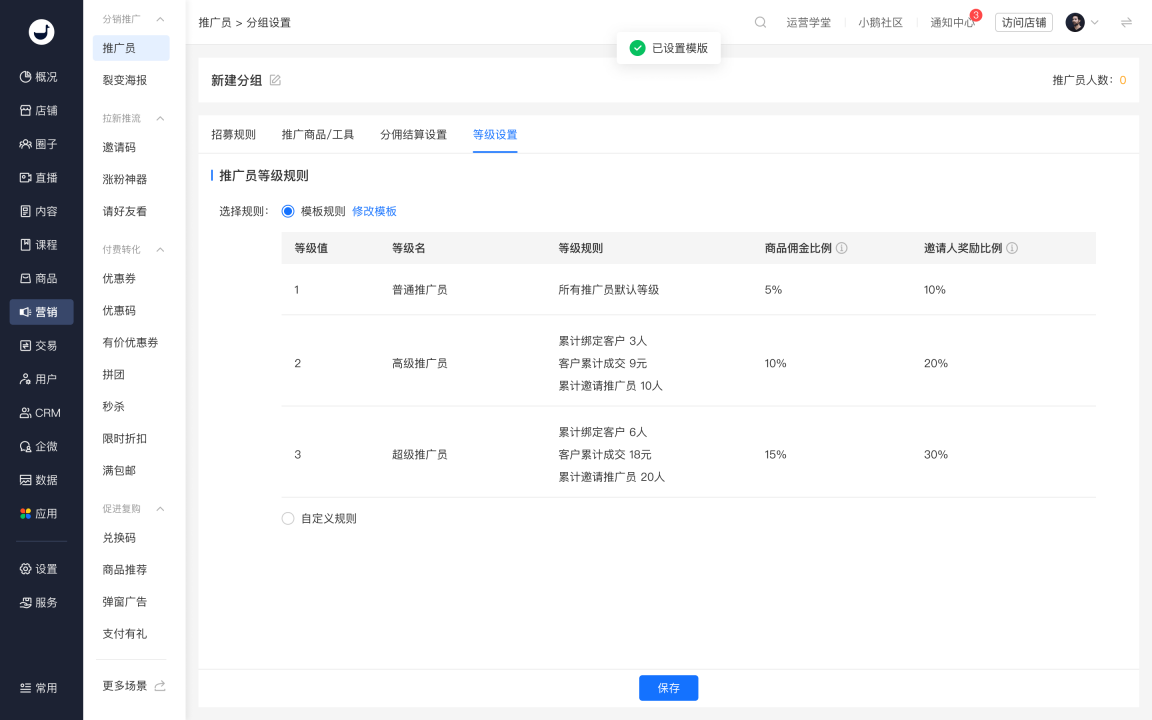This screenshot has height=720, width=1152.
Task: Open 通知中心 with red badge
Action: (x=954, y=22)
